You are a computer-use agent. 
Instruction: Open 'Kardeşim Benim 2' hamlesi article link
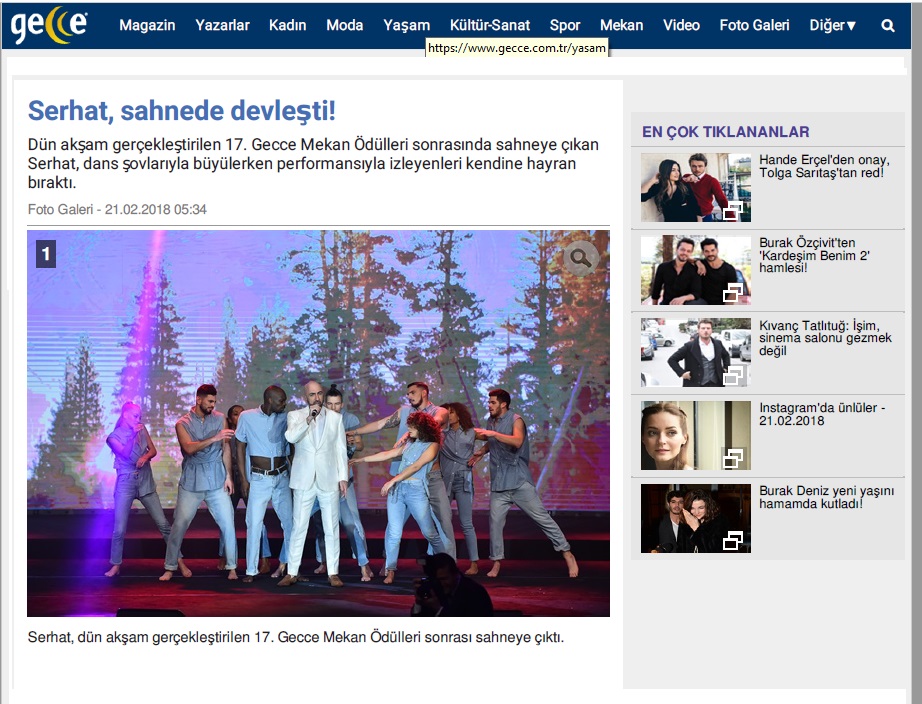point(814,255)
